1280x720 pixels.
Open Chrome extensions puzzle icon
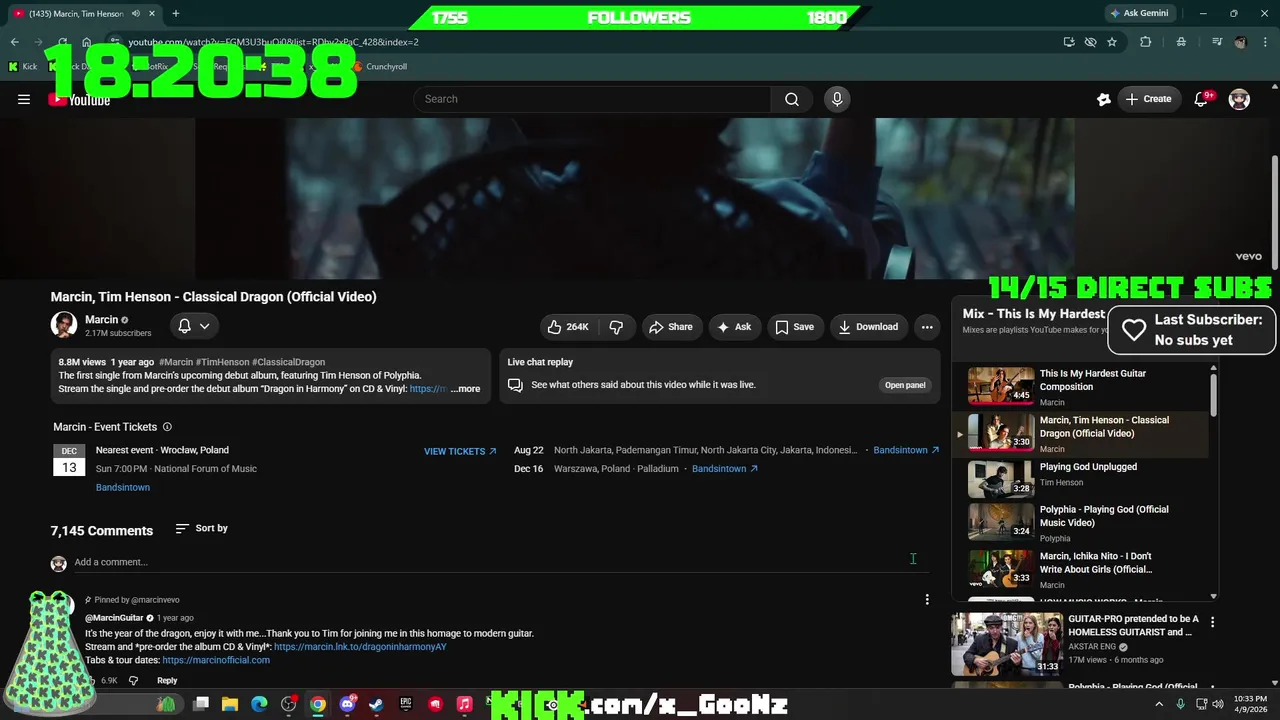click(1146, 42)
